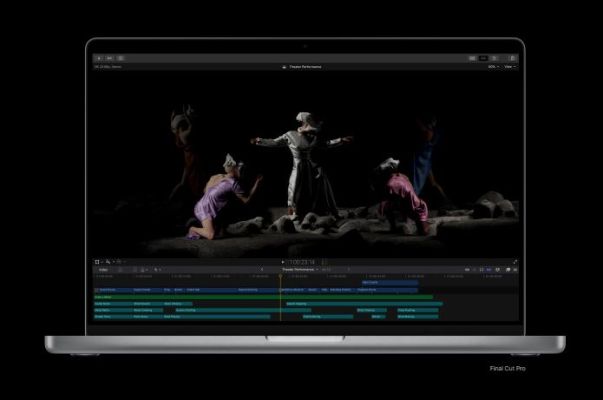Click the orange playhead on the timeline ruler
Viewport: 603px width, 400px height.
(280, 276)
